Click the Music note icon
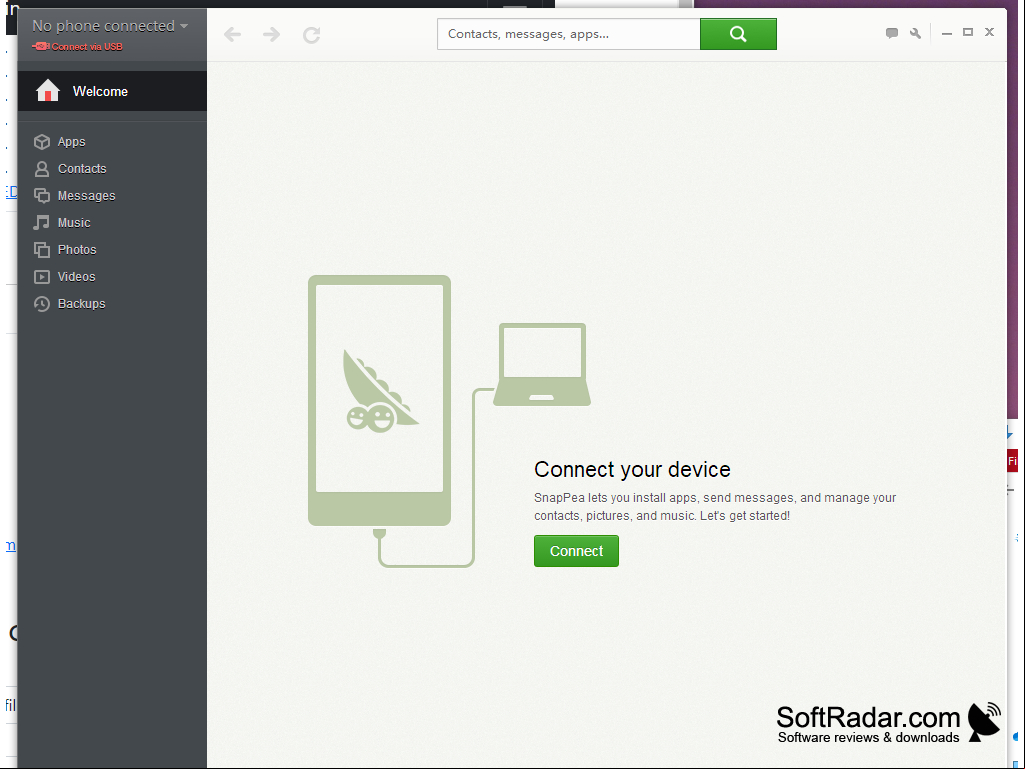 pyautogui.click(x=42, y=222)
